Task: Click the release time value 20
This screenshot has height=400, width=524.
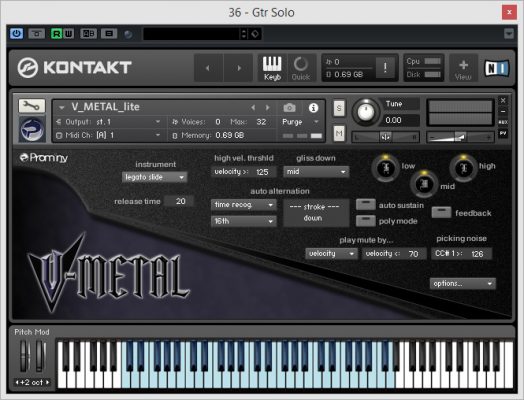Action: coord(180,201)
